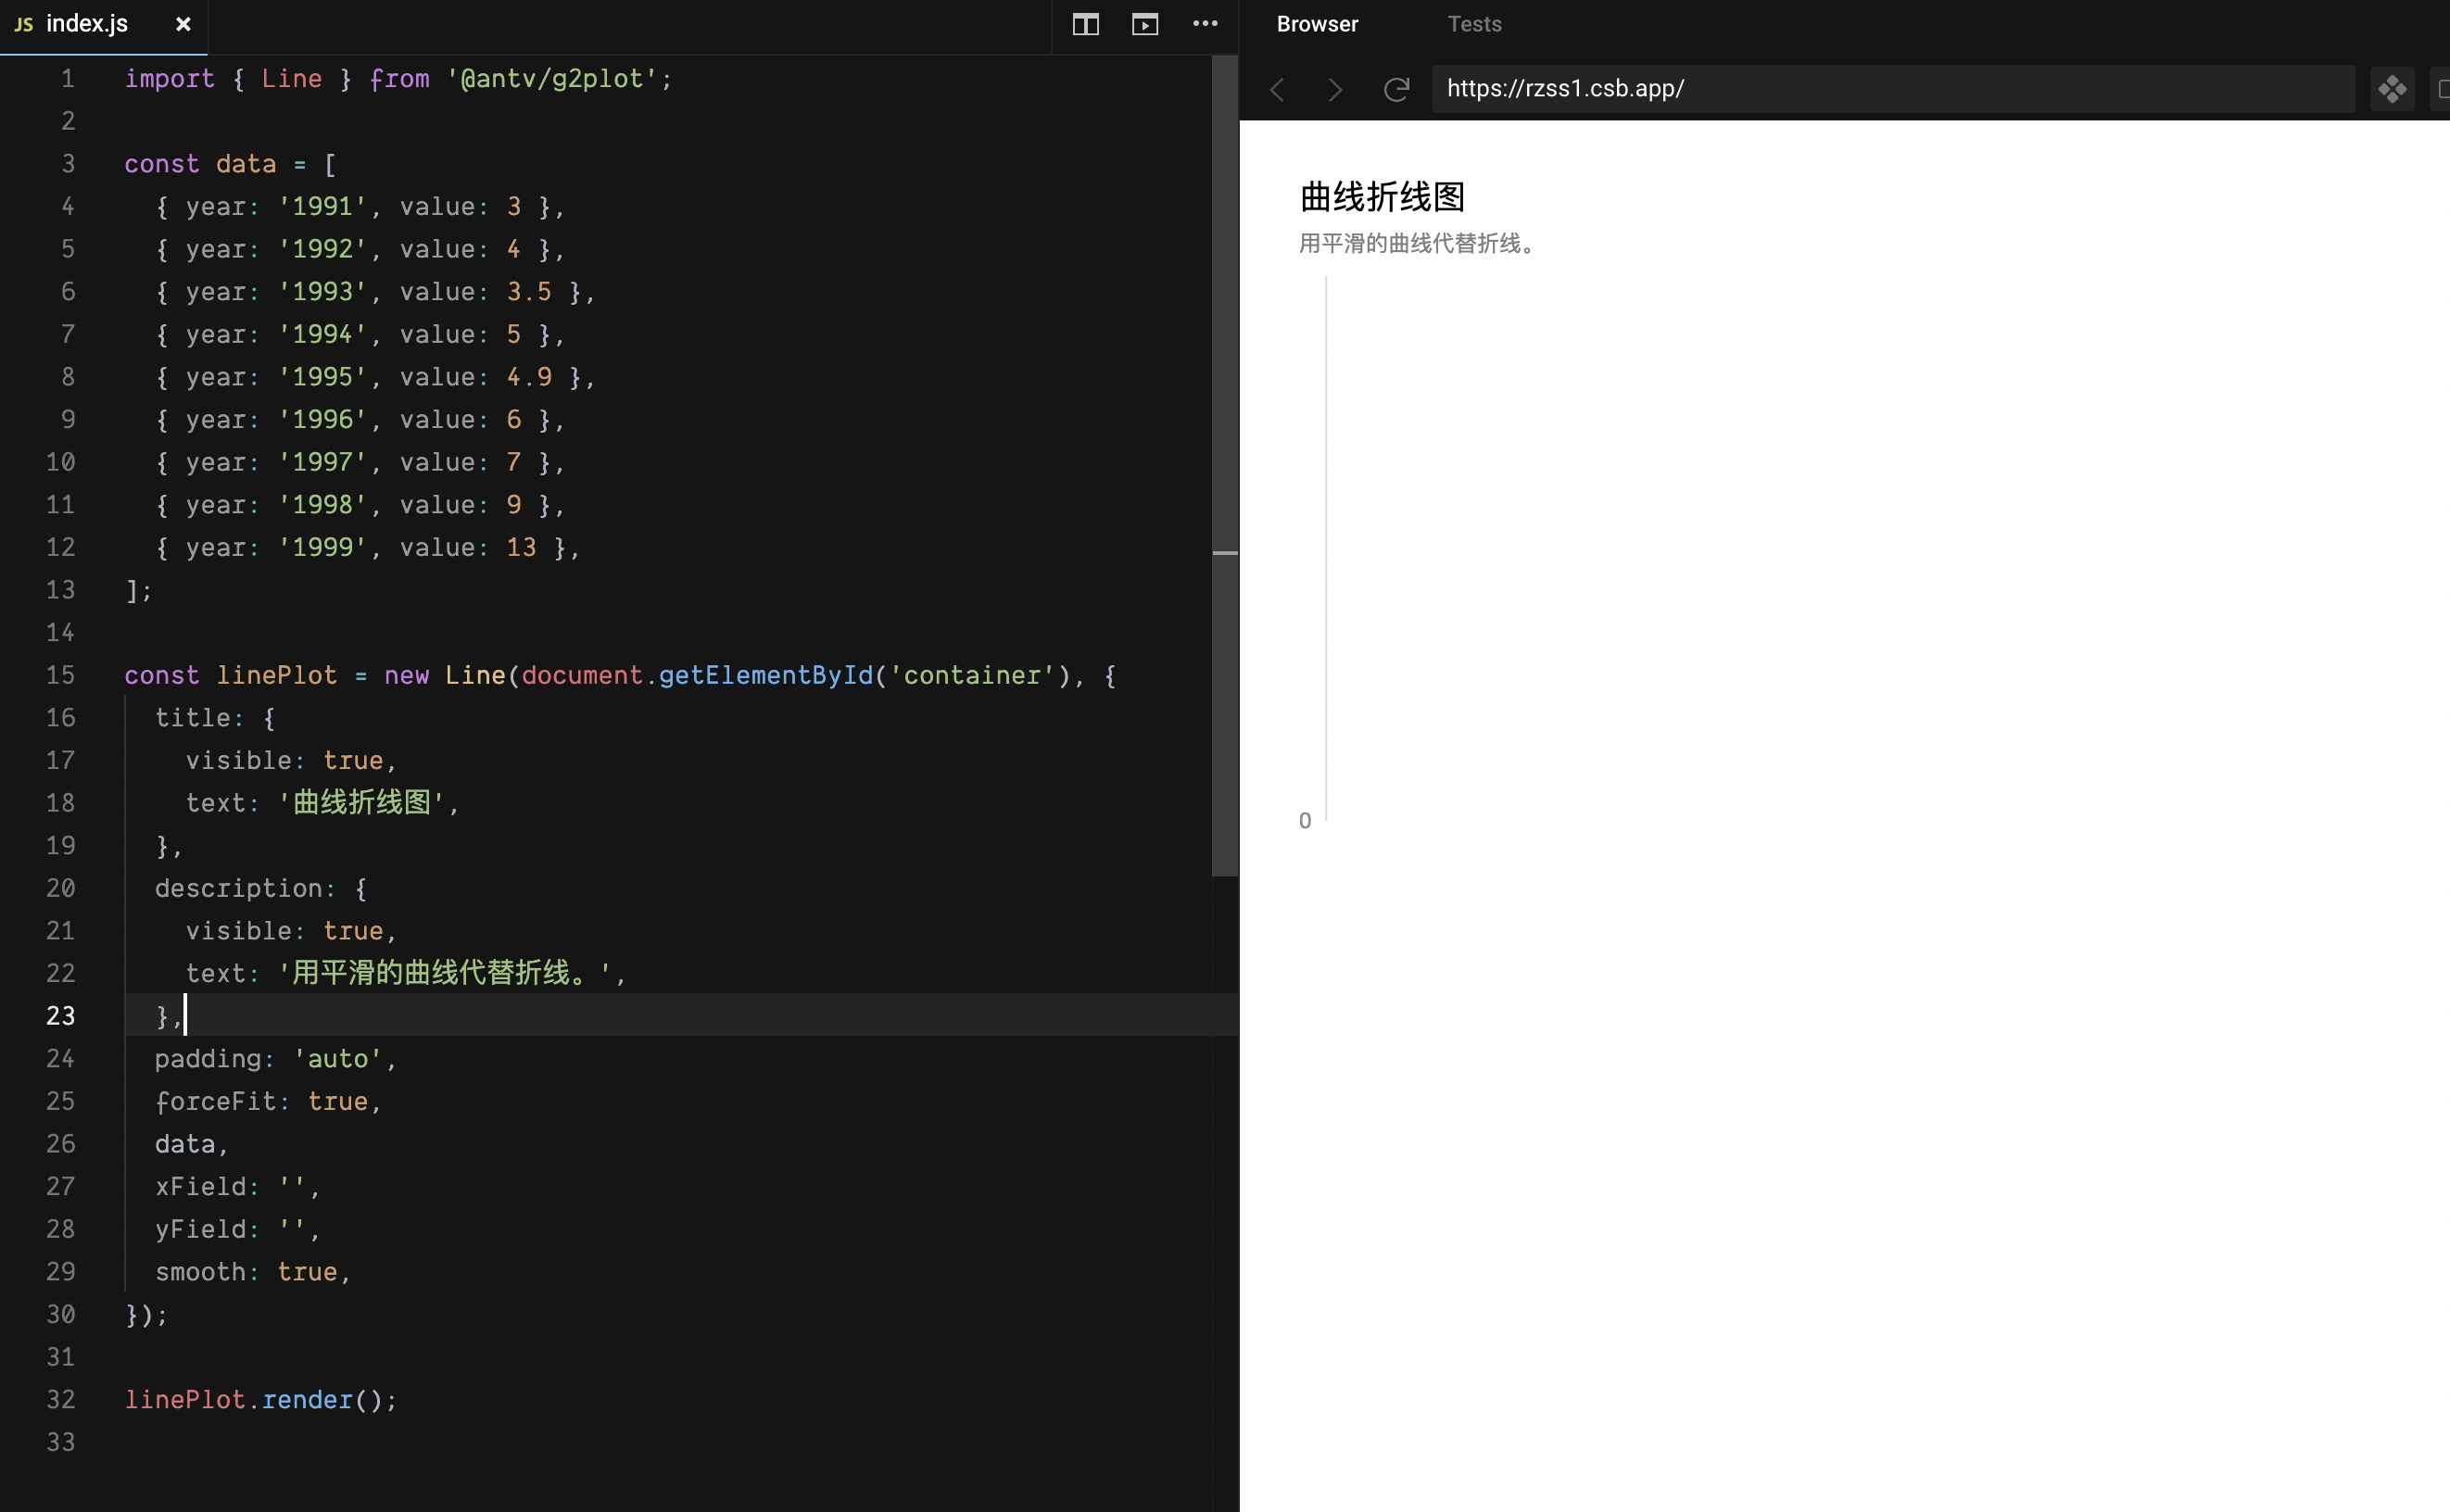Click line number 15 in the gutter
The width and height of the screenshot is (2450, 1512).
pos(59,675)
